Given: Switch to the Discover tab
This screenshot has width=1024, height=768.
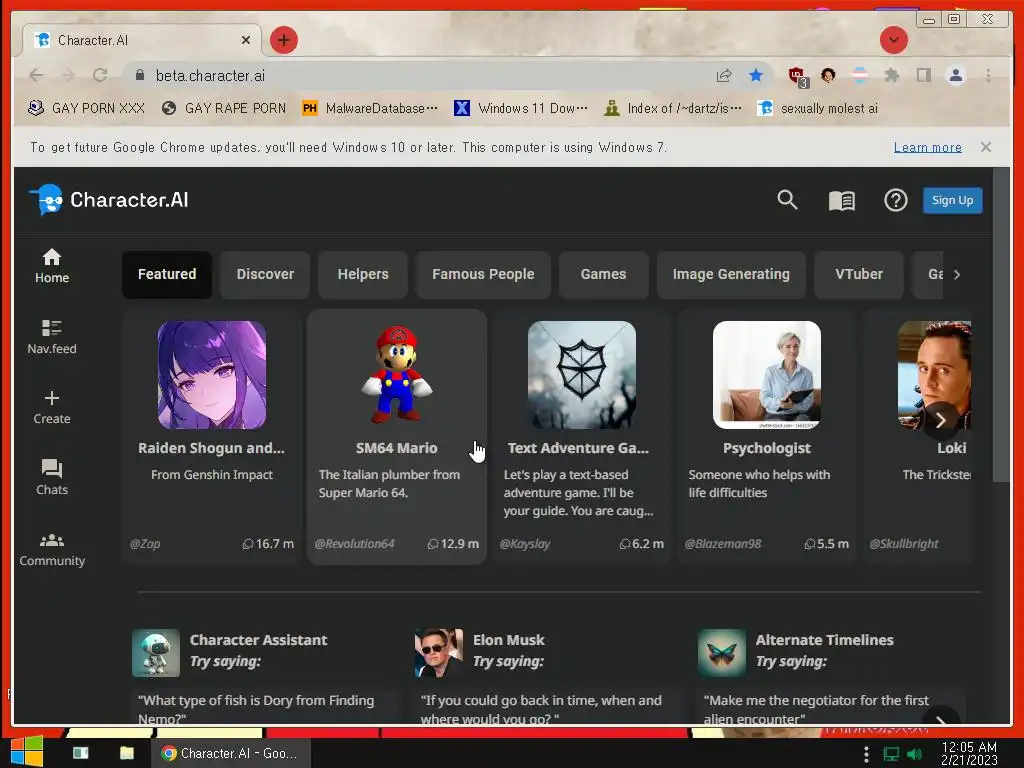Looking at the screenshot, I should (265, 274).
